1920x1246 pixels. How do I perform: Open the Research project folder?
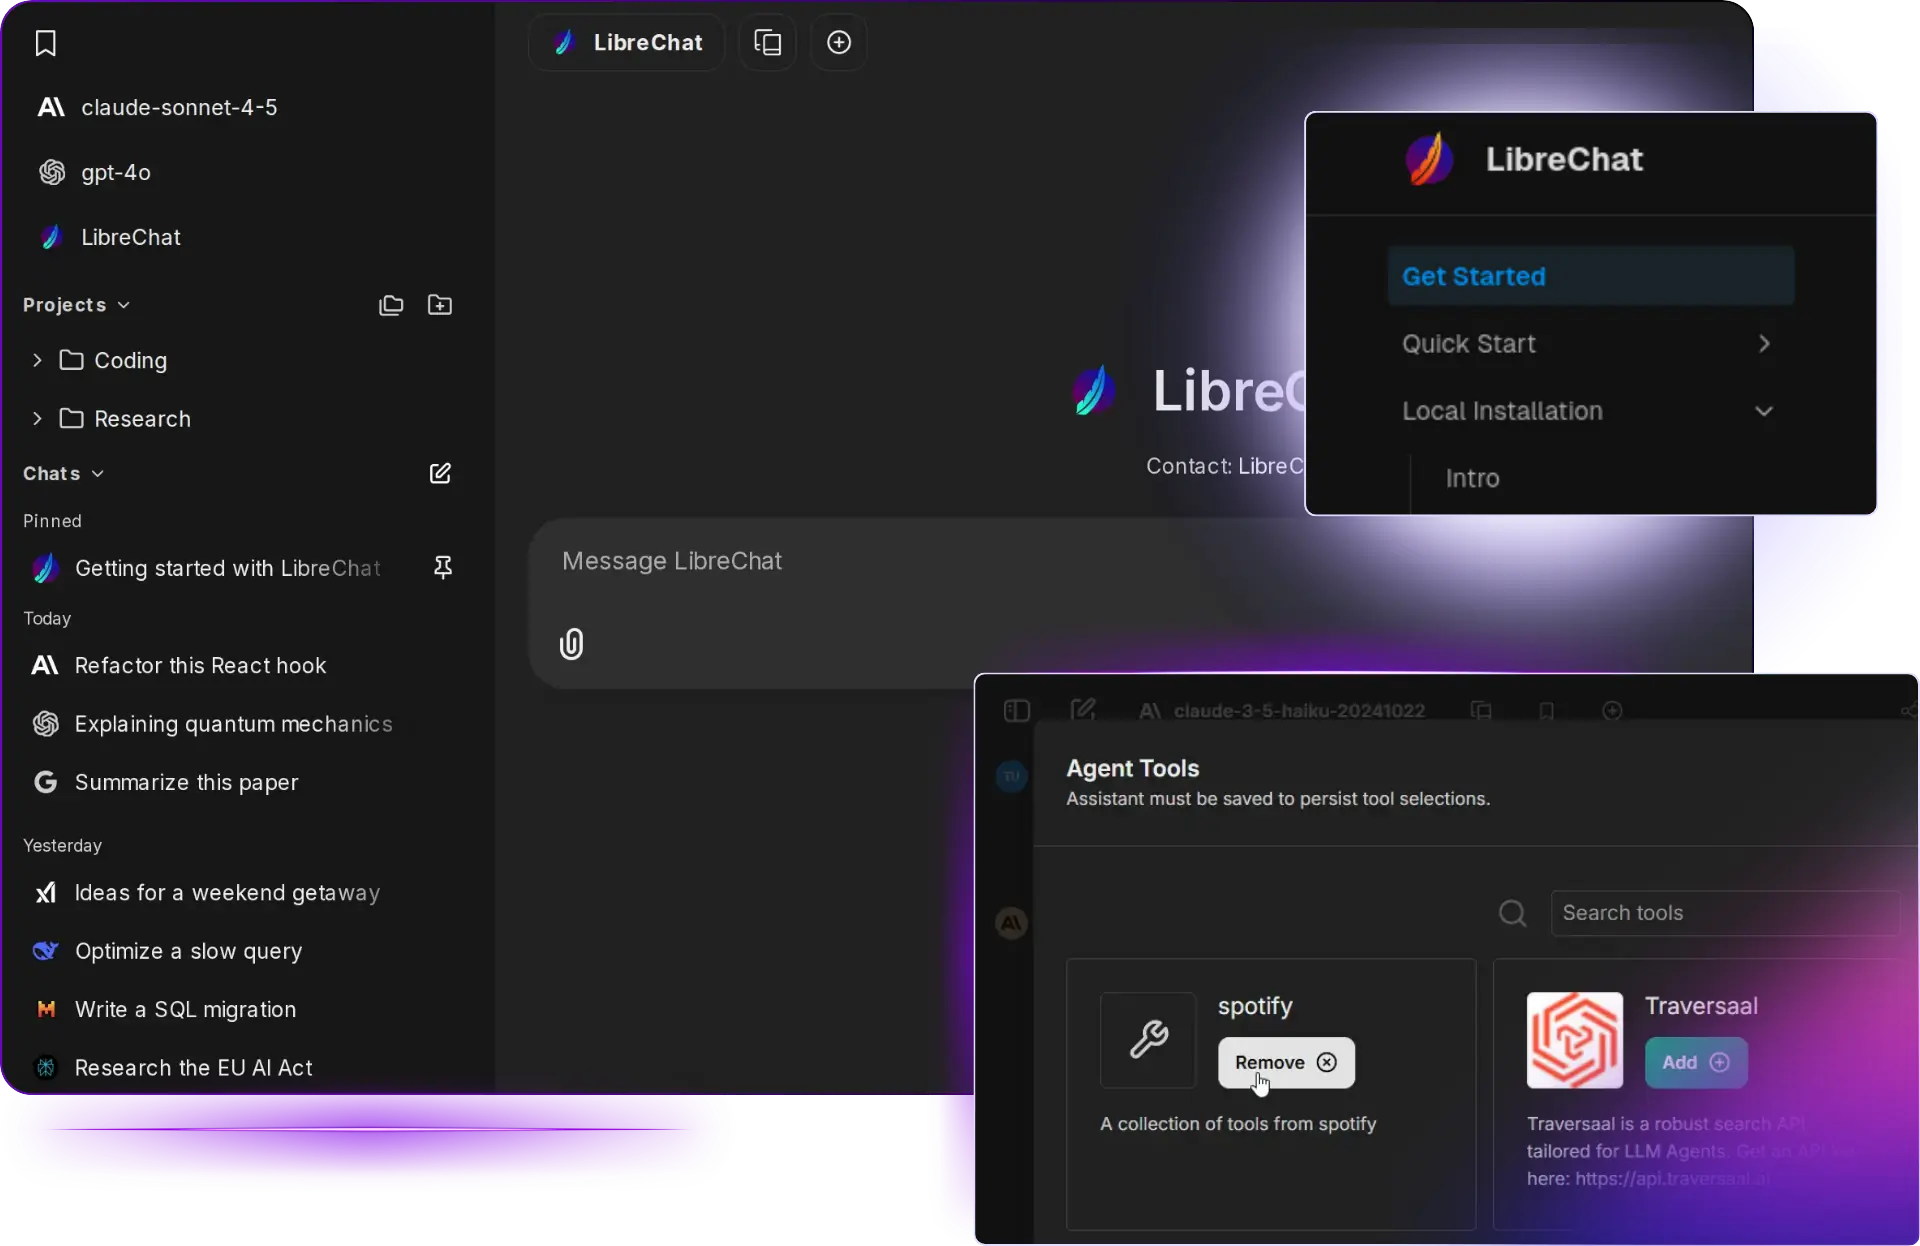pos(125,418)
